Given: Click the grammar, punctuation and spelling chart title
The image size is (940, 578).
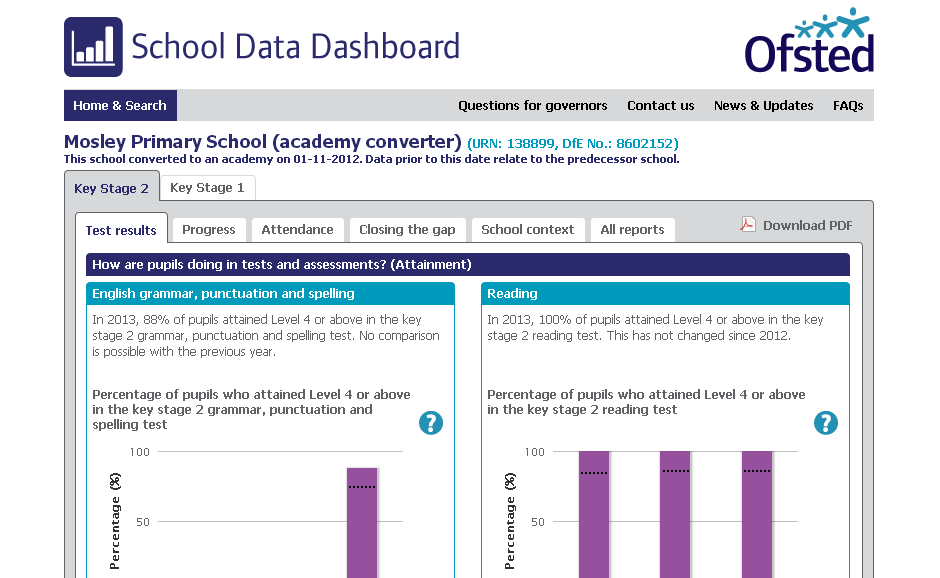Looking at the screenshot, I should (x=251, y=410).
